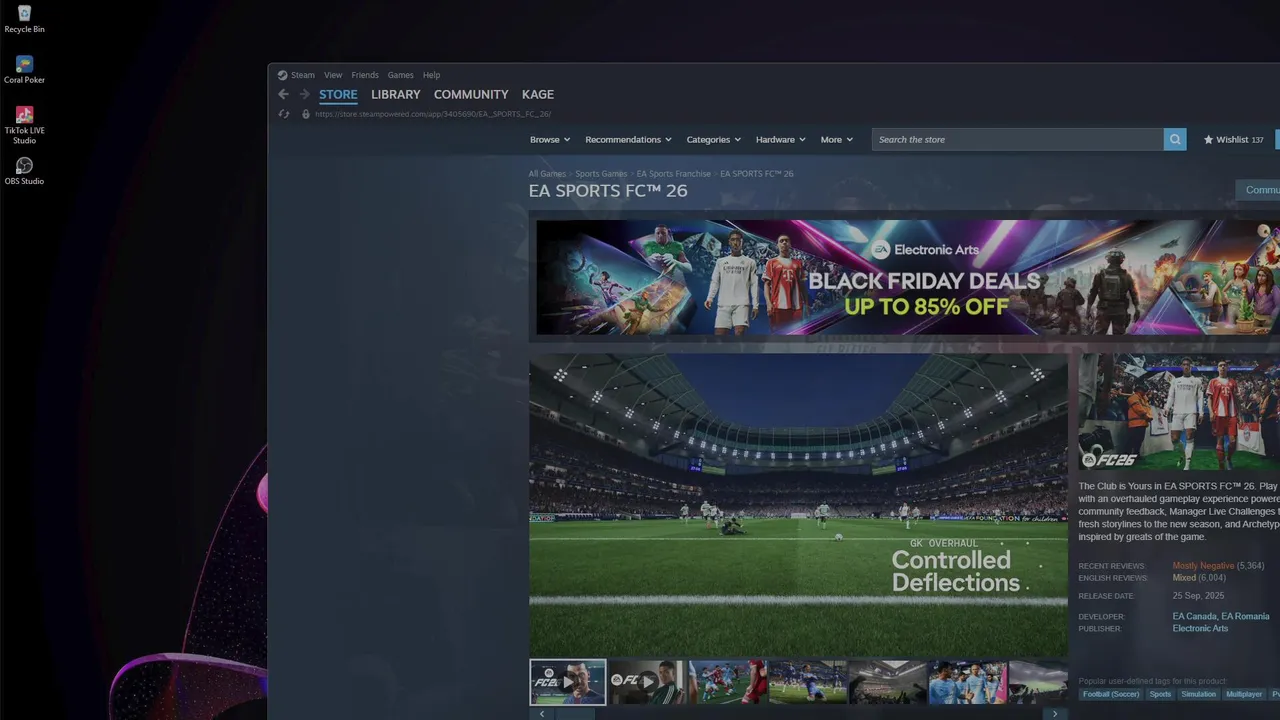Go forward using the forward arrow

coord(305,94)
